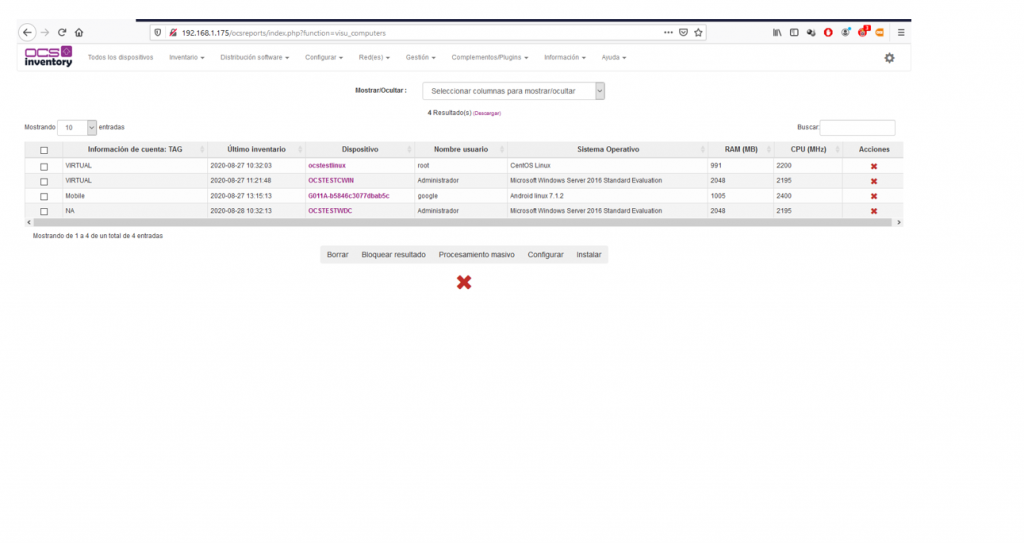Click the Borrar button
Image resolution: width=1024 pixels, height=543 pixels.
pyautogui.click(x=338, y=255)
